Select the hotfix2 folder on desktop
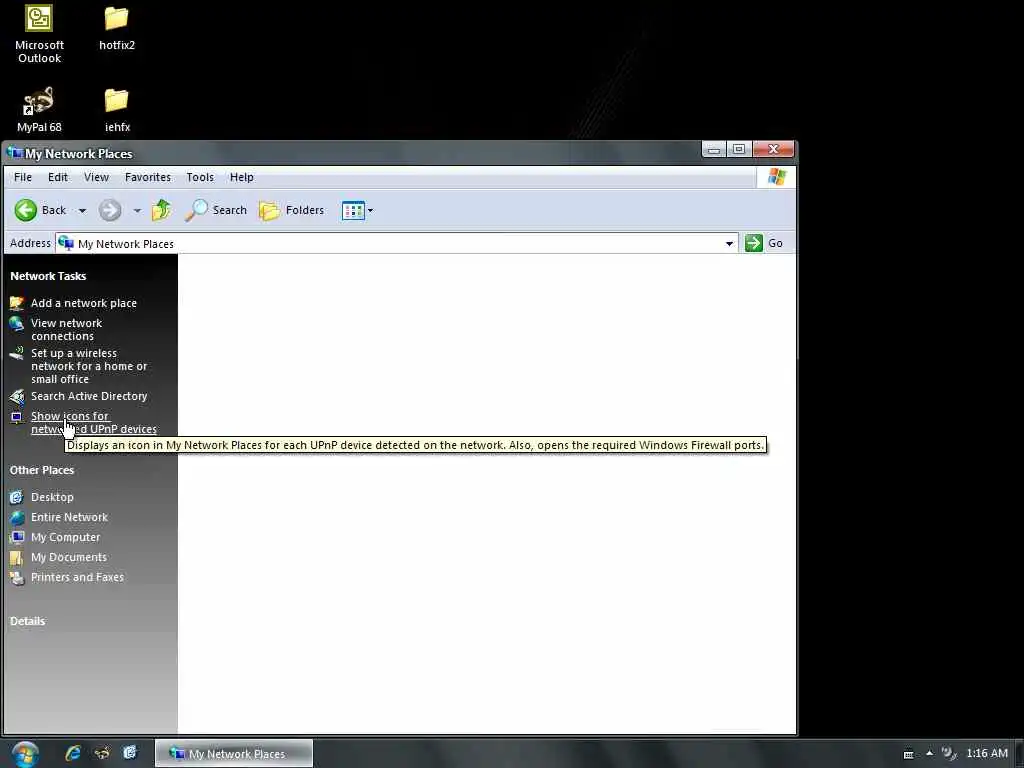 click(x=117, y=28)
